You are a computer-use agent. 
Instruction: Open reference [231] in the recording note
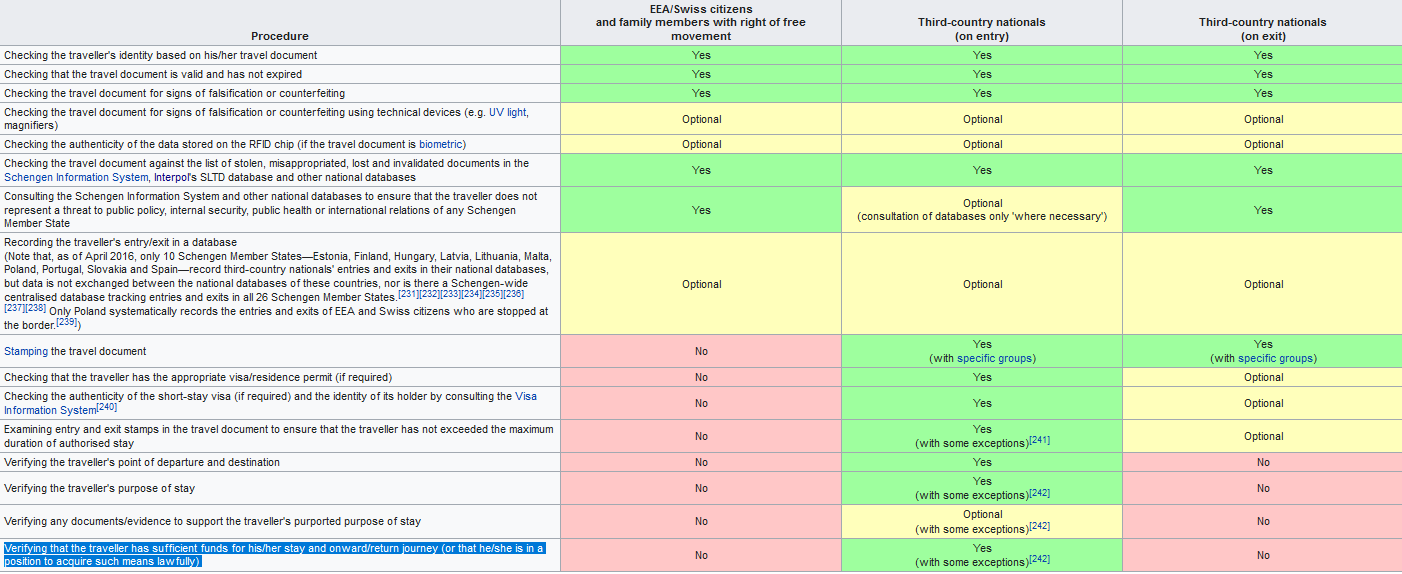tap(408, 294)
